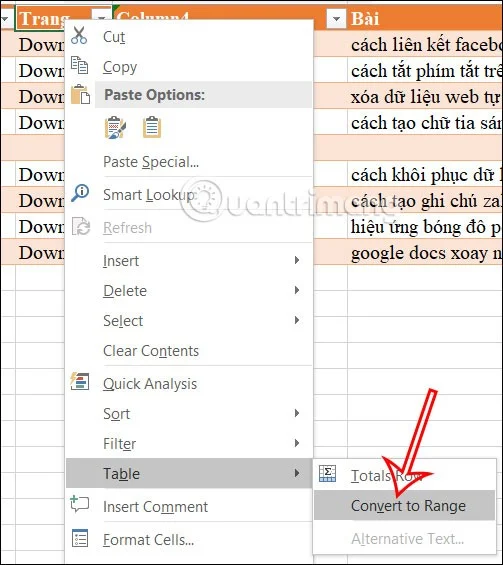The image size is (503, 565).
Task: Click the Bài column header cell
Action: click(x=425, y=19)
